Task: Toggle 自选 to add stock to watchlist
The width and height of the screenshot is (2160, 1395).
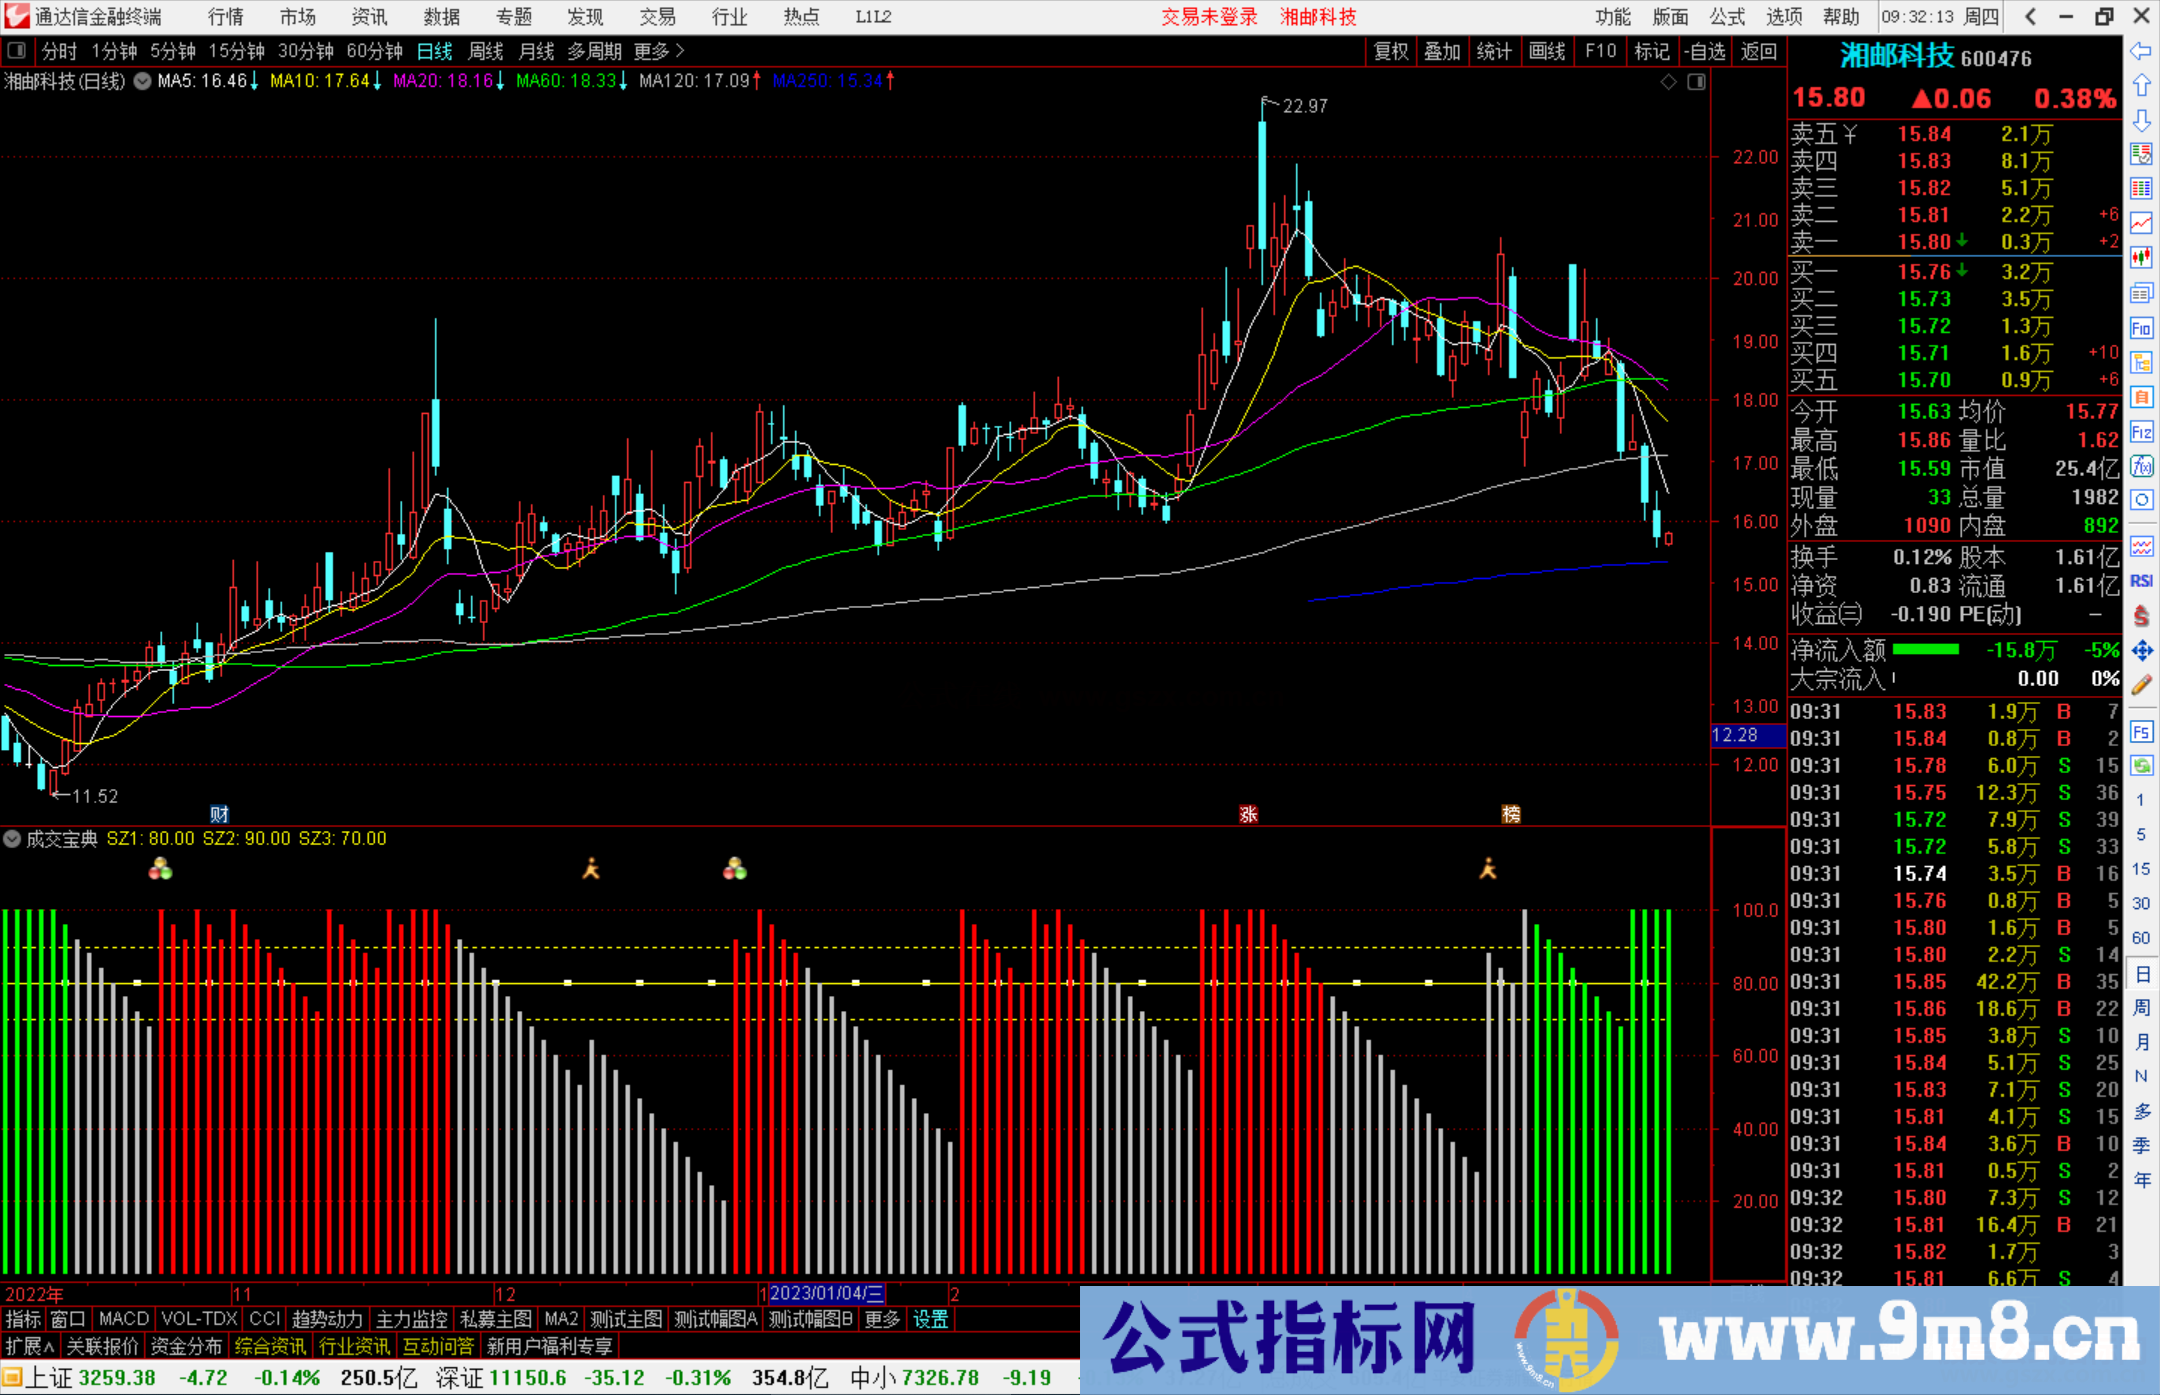Action: 1707,51
